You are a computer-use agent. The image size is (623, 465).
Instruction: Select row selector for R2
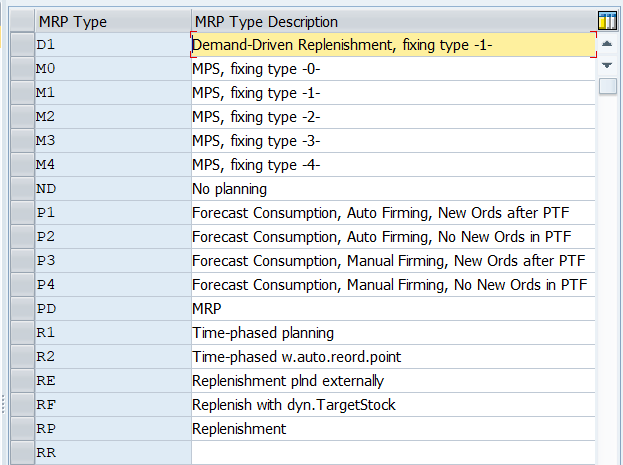point(22,356)
